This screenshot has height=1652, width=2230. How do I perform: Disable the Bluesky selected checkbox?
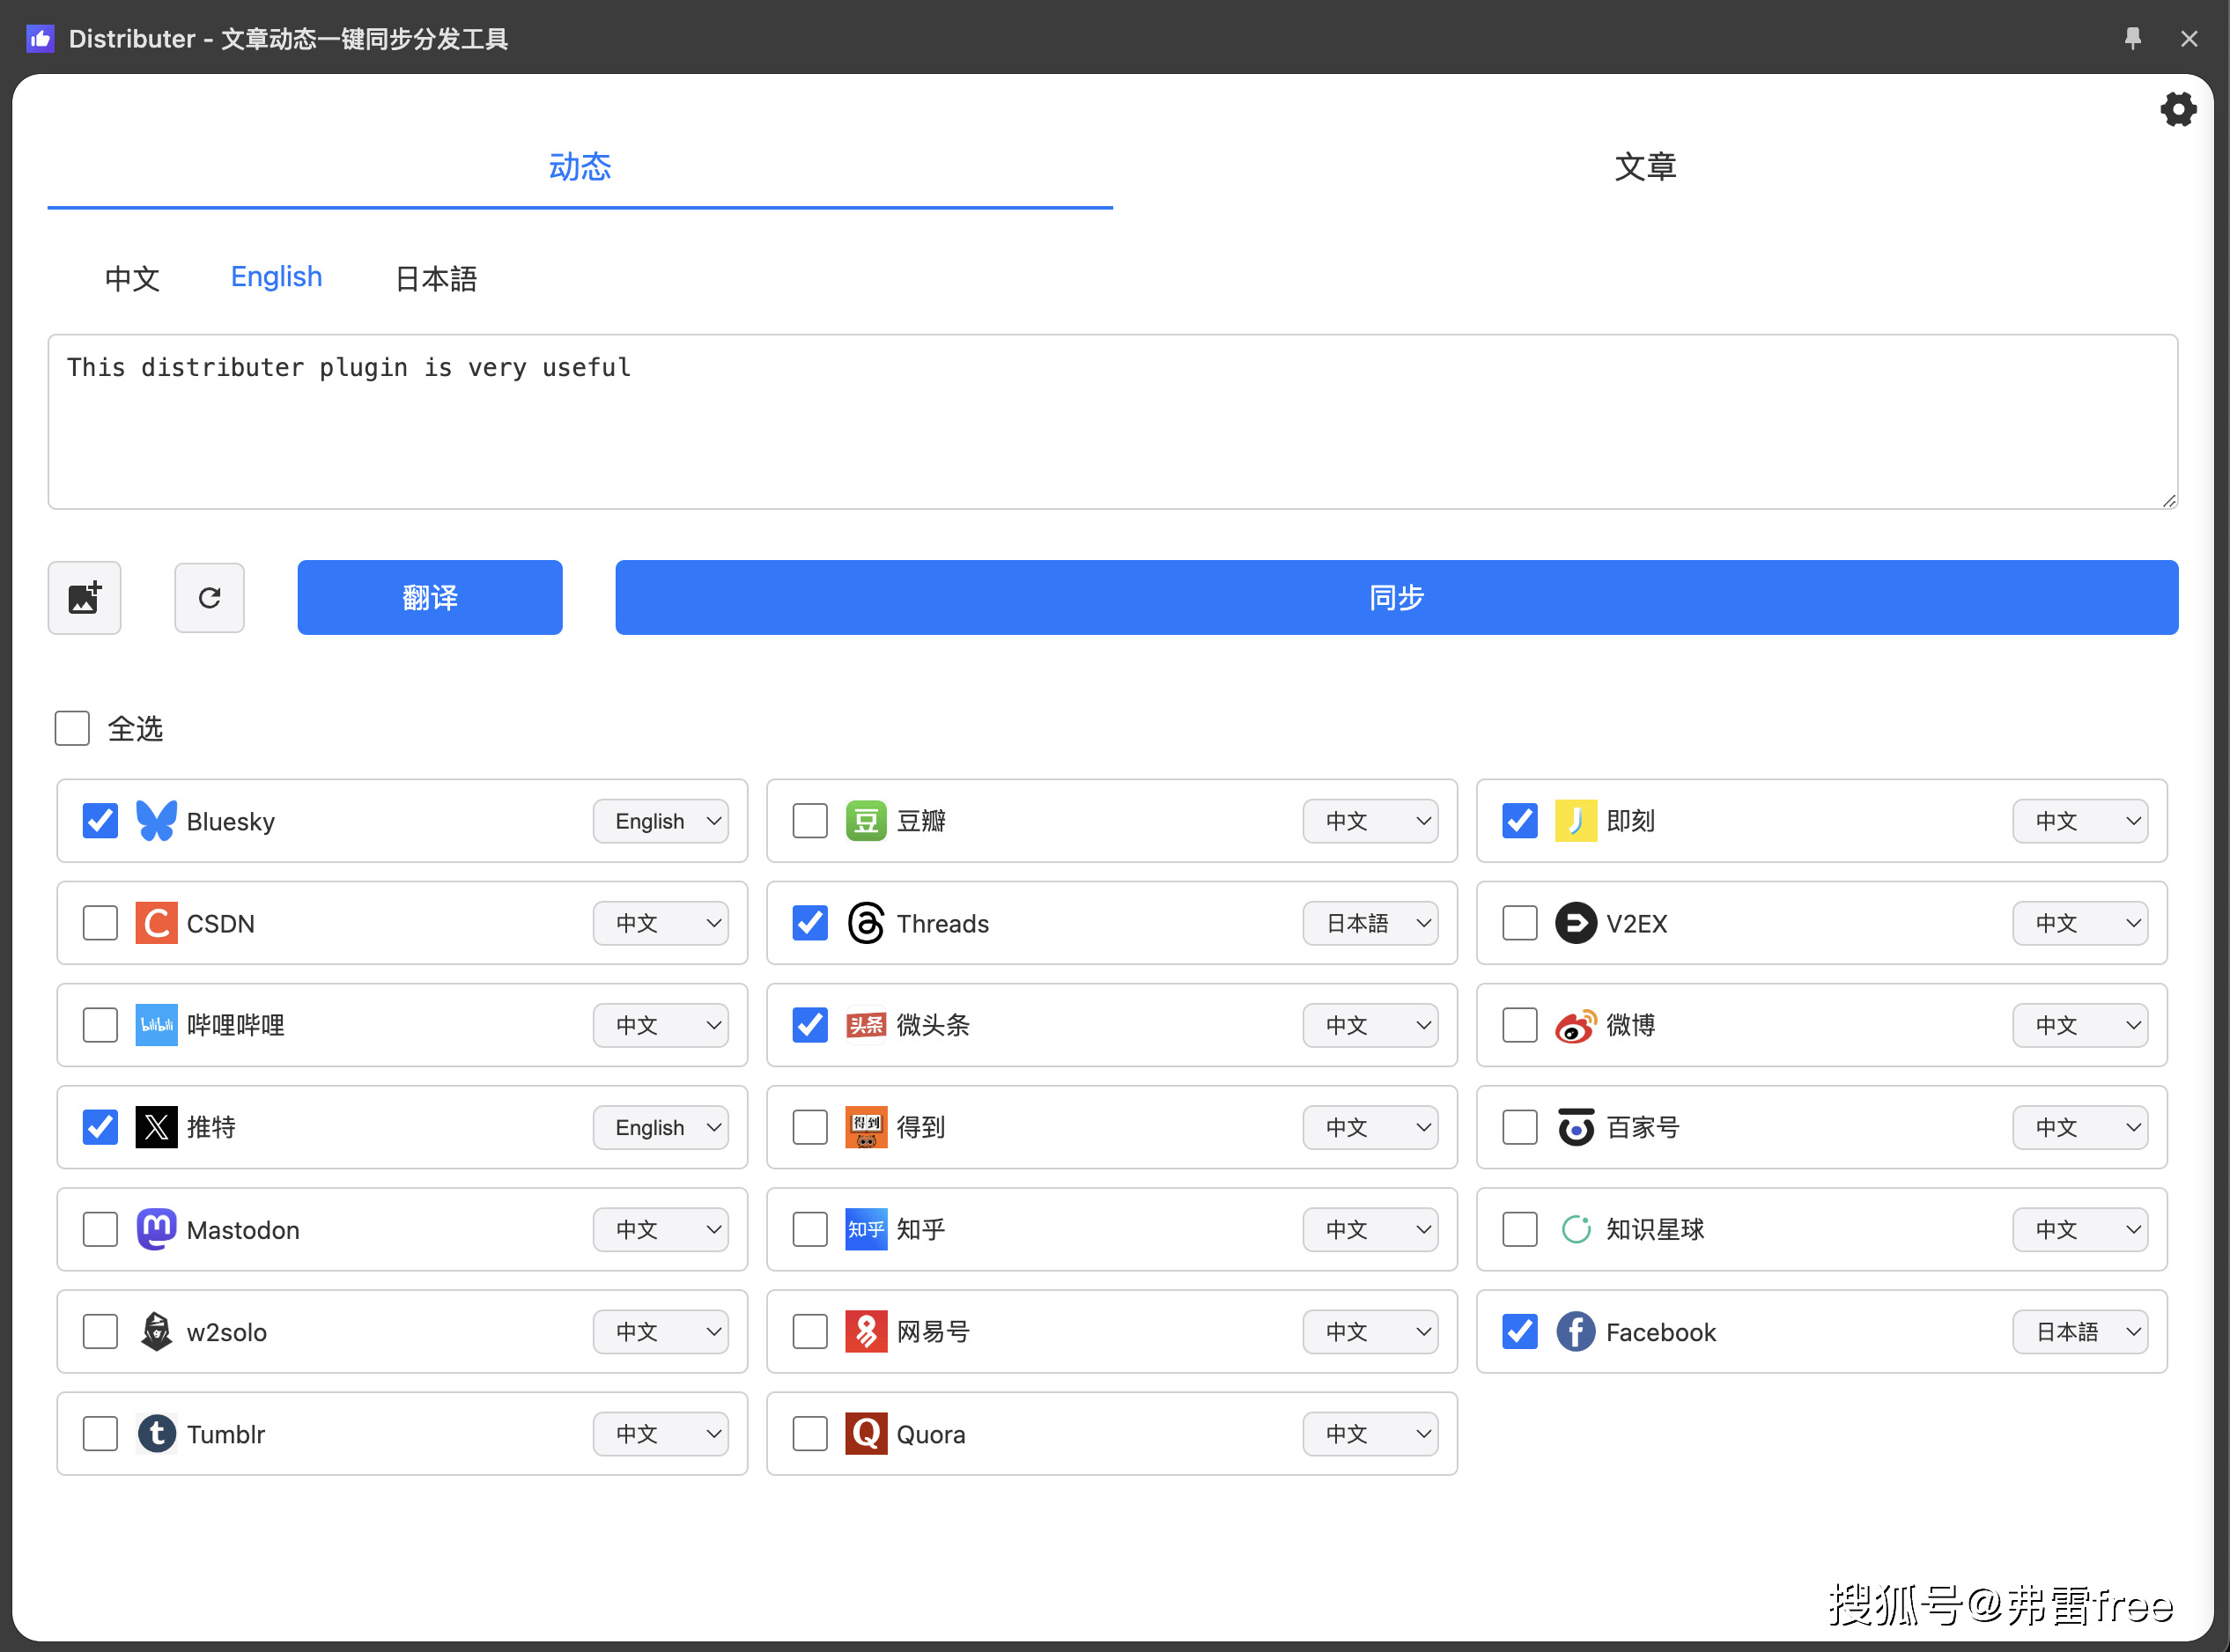click(x=99, y=819)
